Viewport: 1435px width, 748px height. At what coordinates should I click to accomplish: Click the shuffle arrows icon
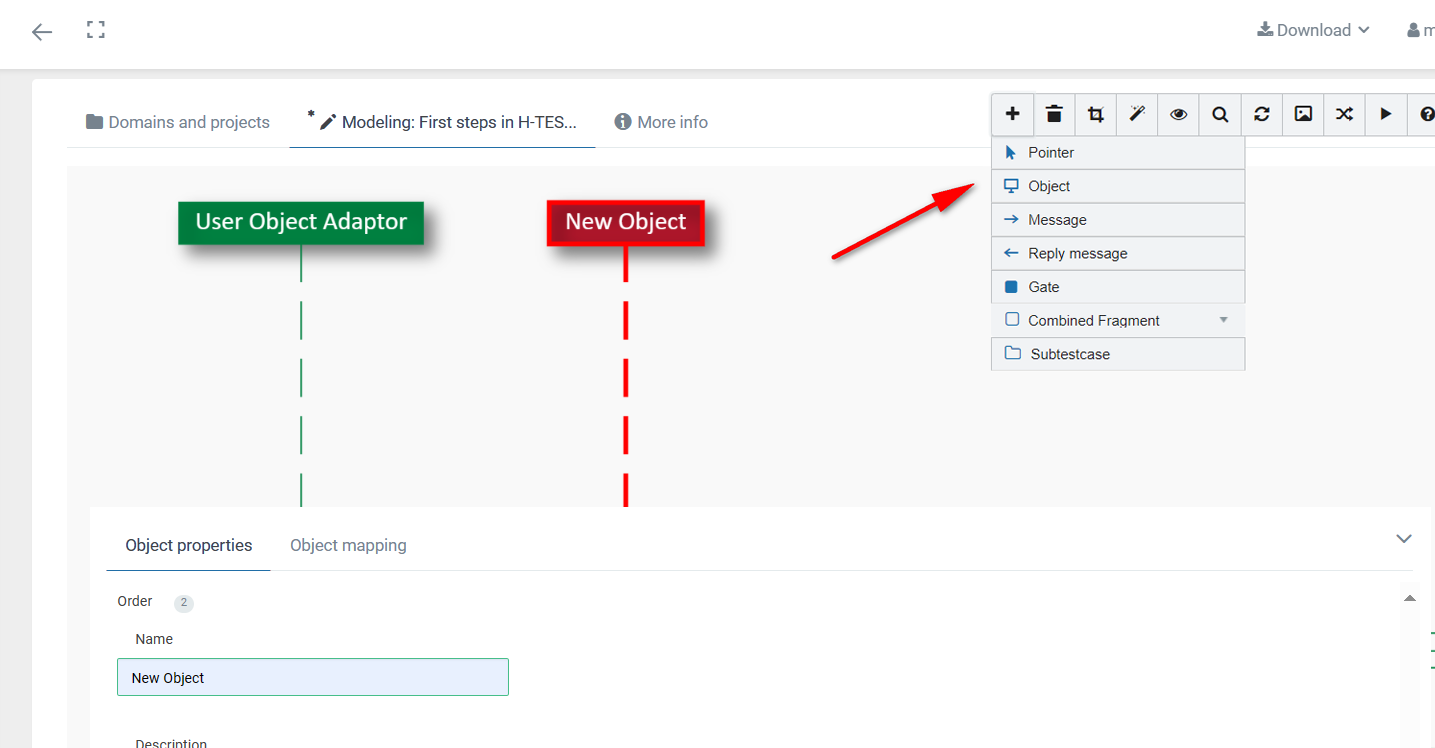coord(1345,114)
